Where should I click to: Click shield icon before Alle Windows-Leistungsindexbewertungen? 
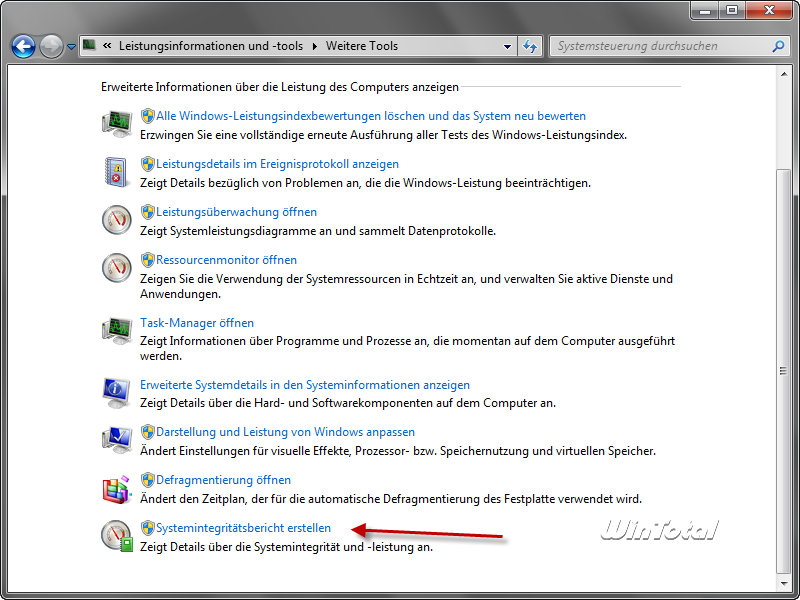coord(147,116)
